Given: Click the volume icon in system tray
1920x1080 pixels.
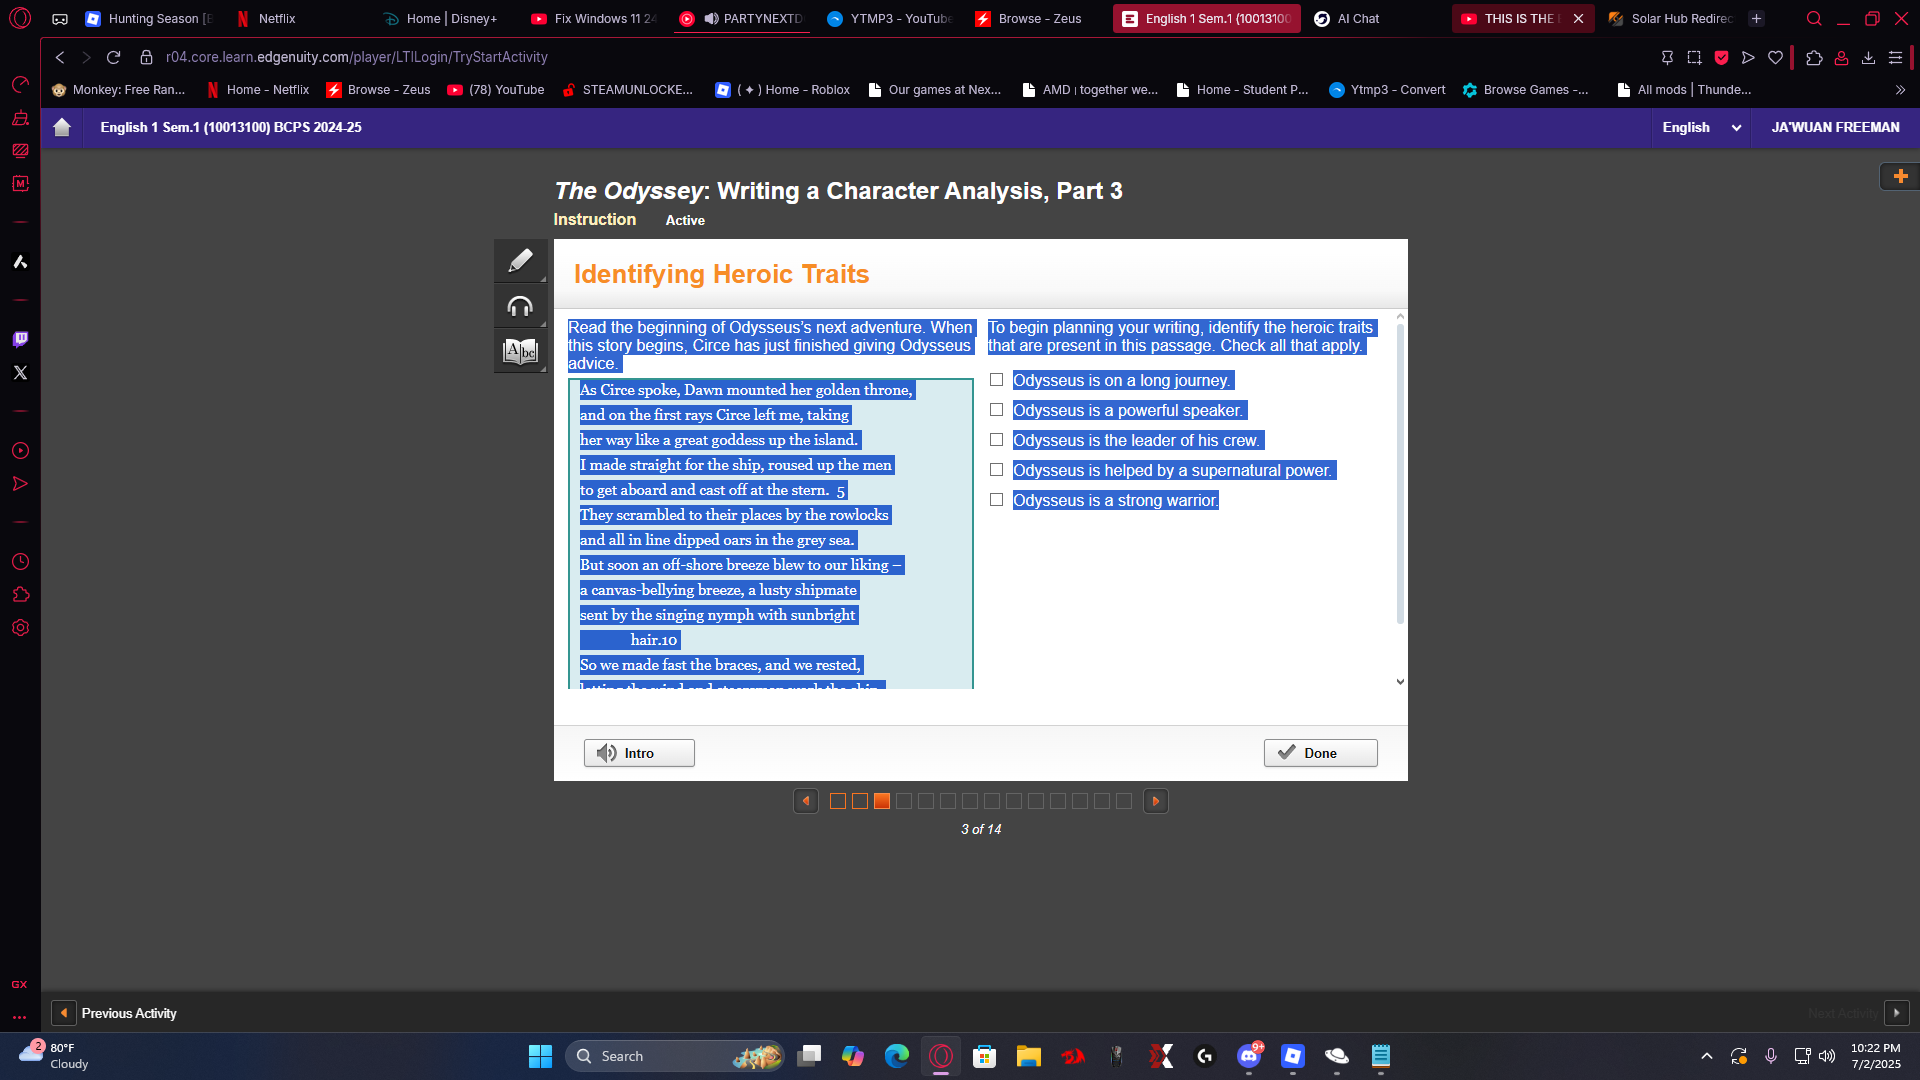Looking at the screenshot, I should point(1827,1056).
